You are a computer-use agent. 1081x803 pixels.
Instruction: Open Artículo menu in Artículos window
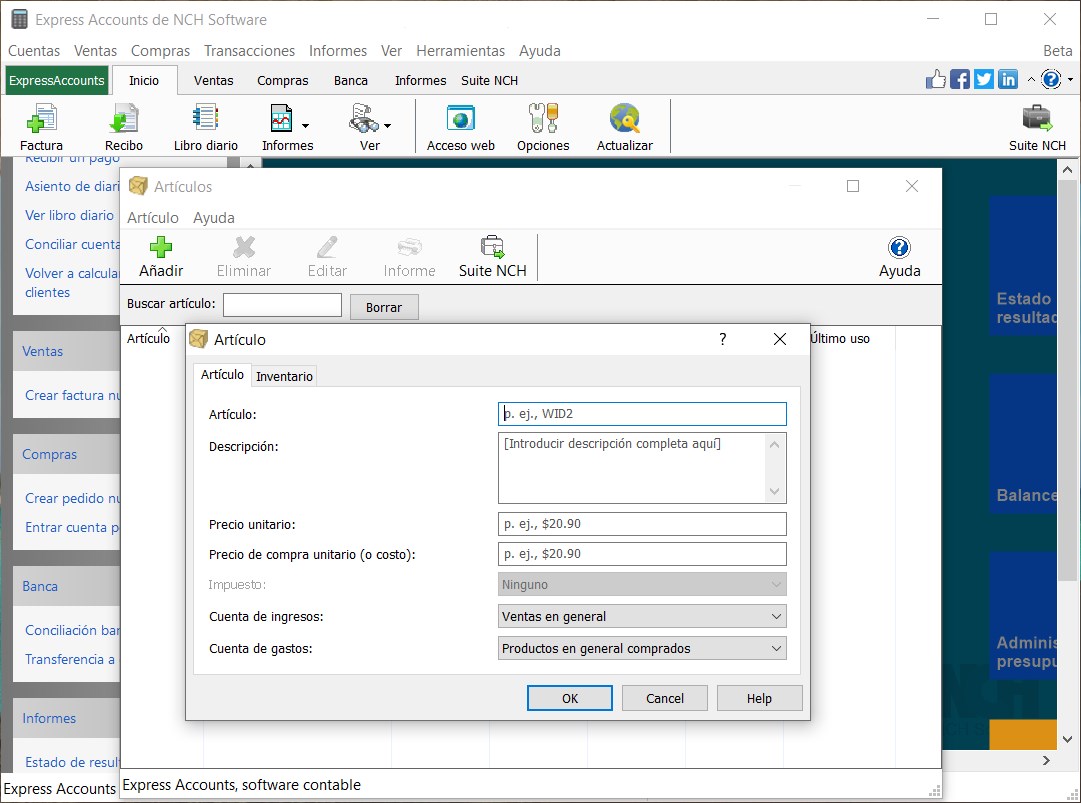152,218
